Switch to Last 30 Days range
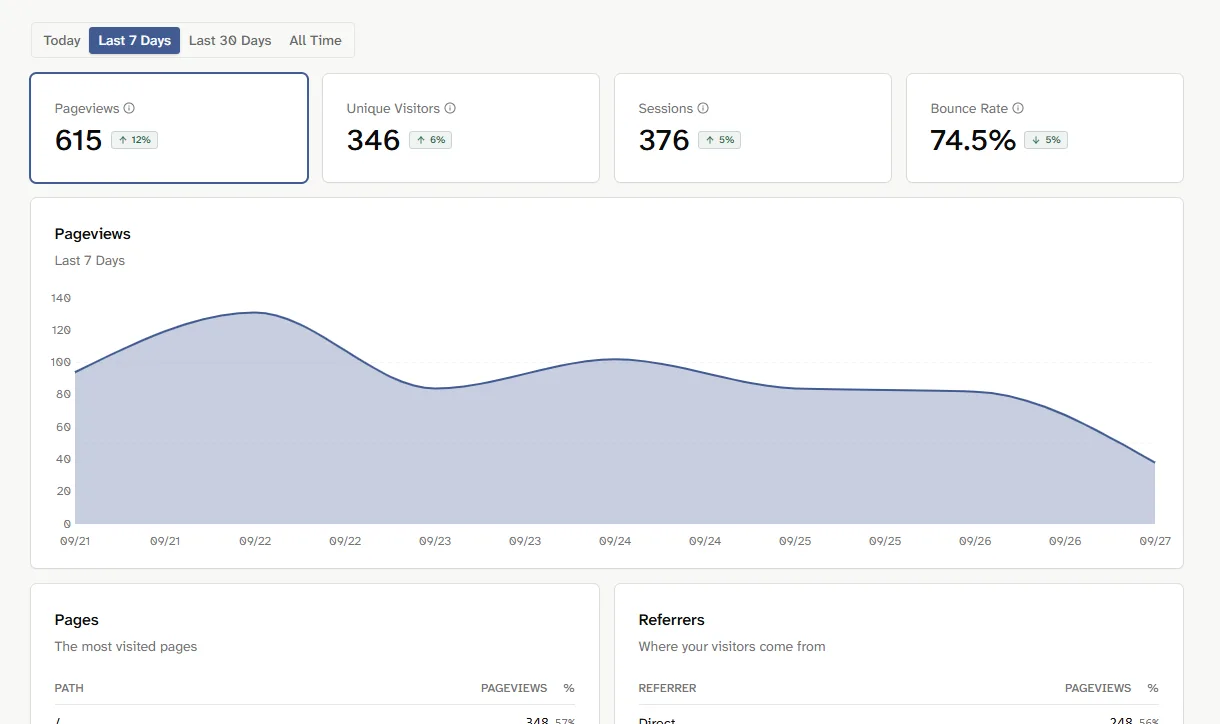Screen dimensions: 1220x724 tap(230, 40)
